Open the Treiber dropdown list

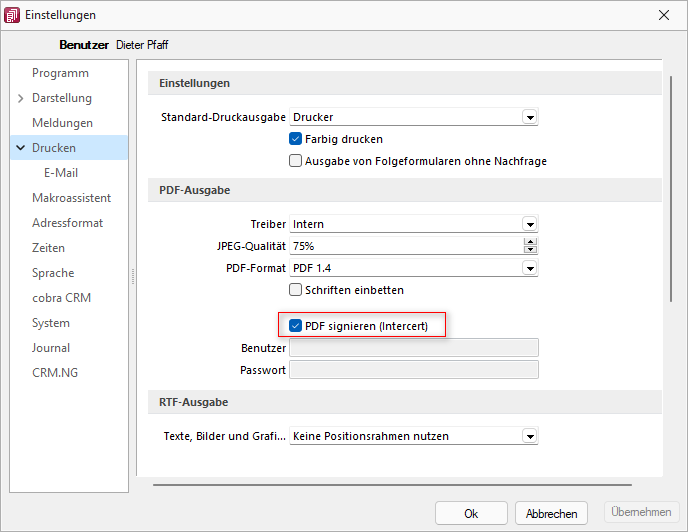530,224
